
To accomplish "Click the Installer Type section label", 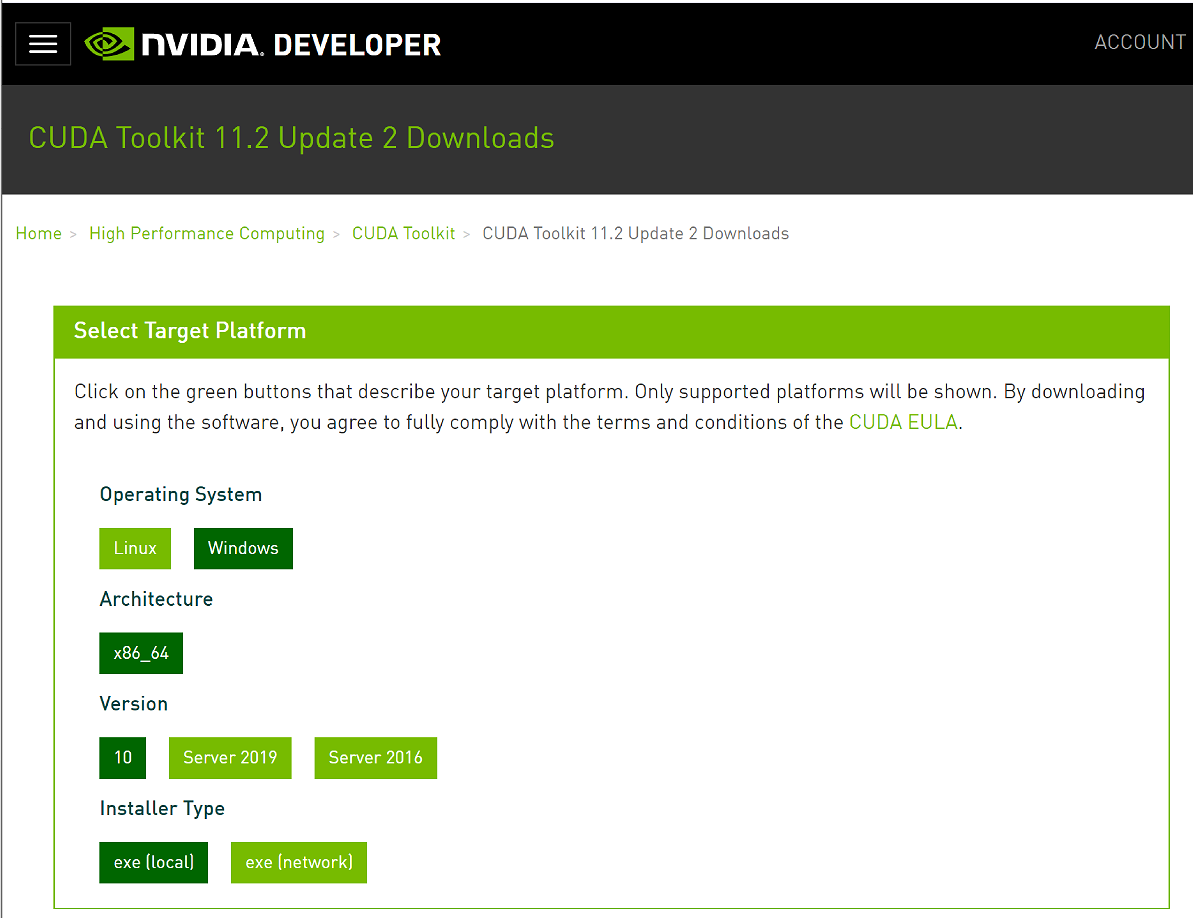I will [x=162, y=808].
